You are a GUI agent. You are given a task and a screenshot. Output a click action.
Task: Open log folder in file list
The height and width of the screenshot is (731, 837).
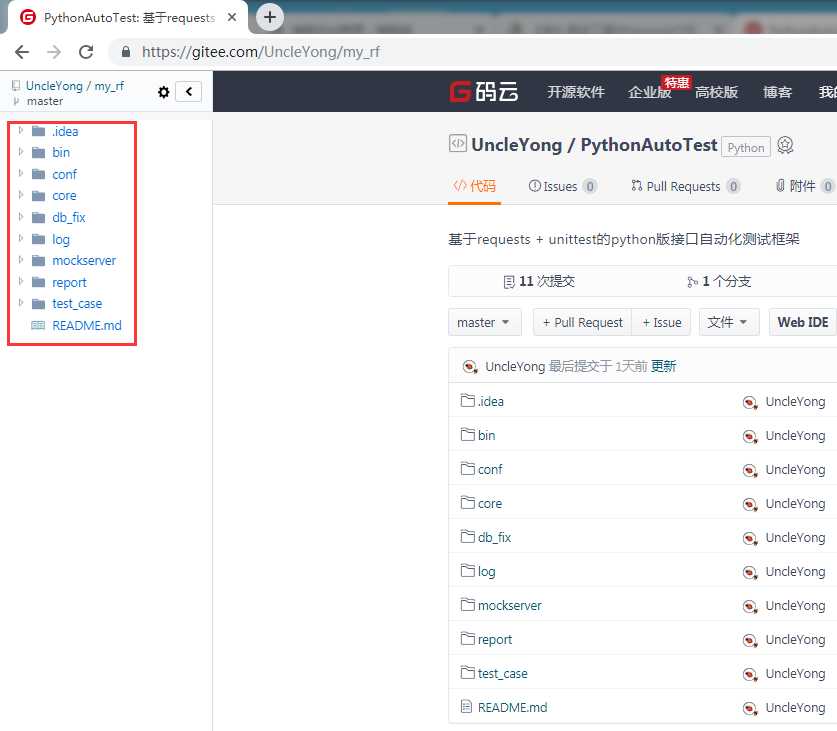[486, 571]
